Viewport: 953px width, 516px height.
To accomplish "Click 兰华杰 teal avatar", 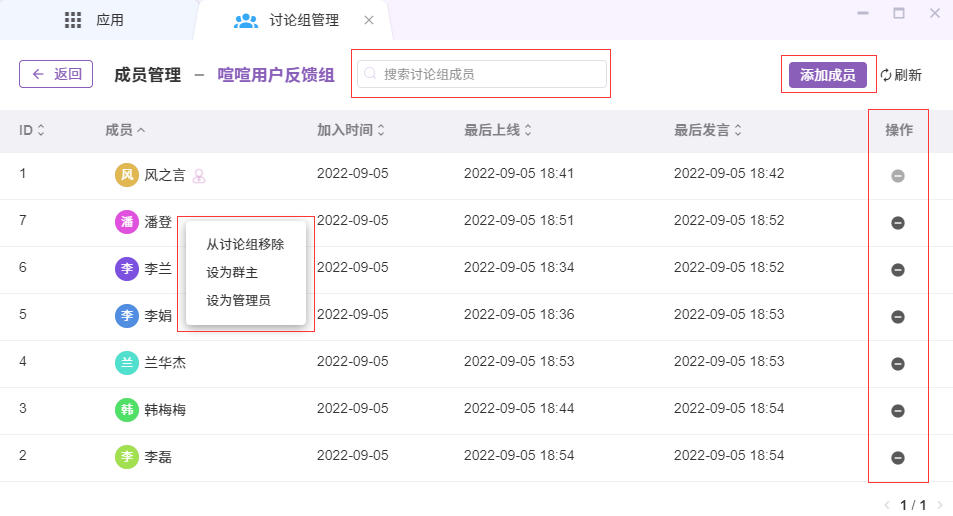I will point(126,363).
